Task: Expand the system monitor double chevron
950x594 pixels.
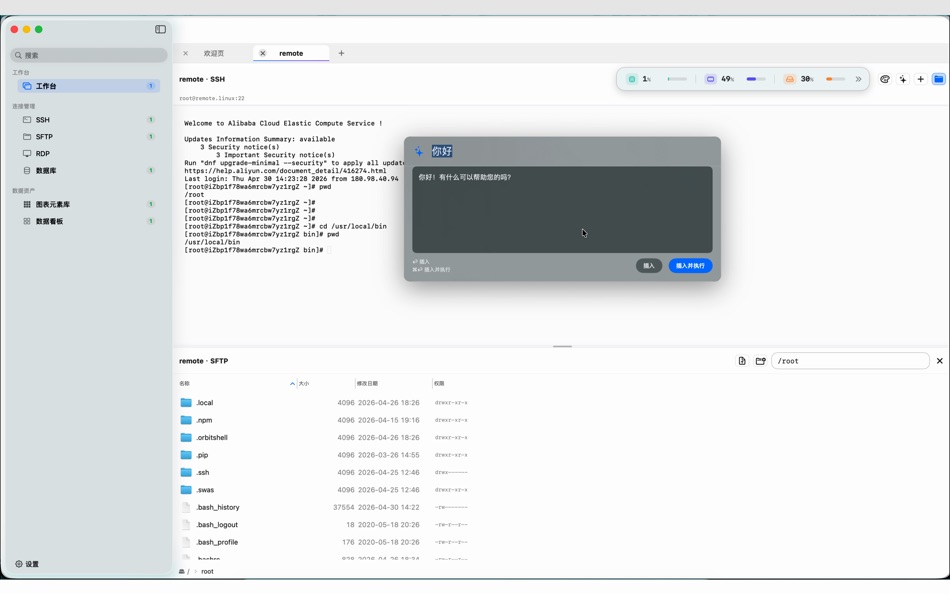Action: click(x=859, y=79)
